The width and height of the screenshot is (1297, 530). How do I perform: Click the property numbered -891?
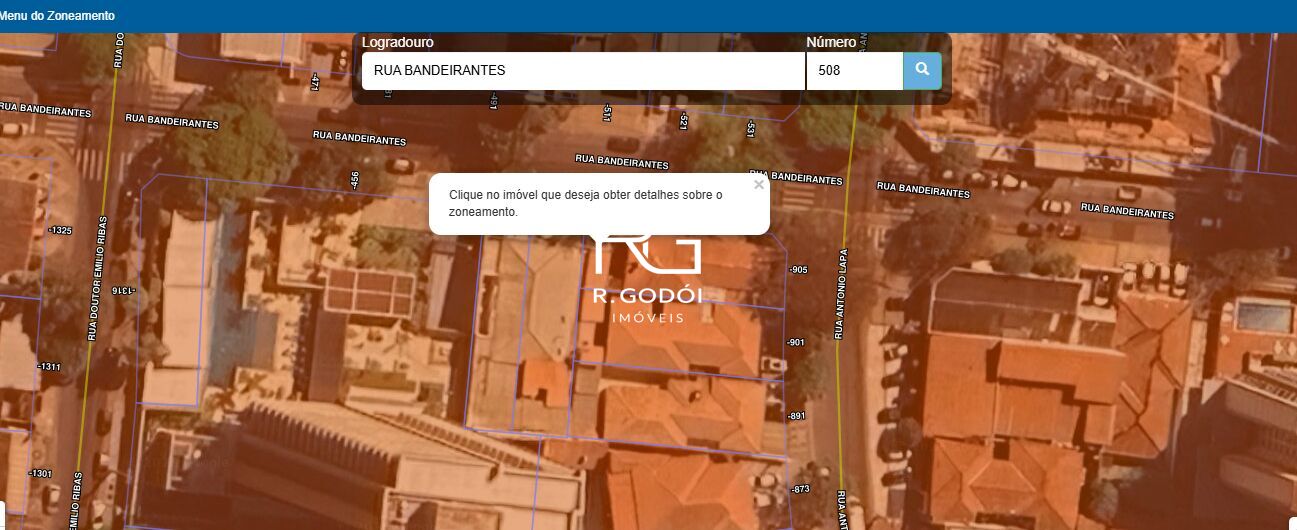[x=796, y=415]
